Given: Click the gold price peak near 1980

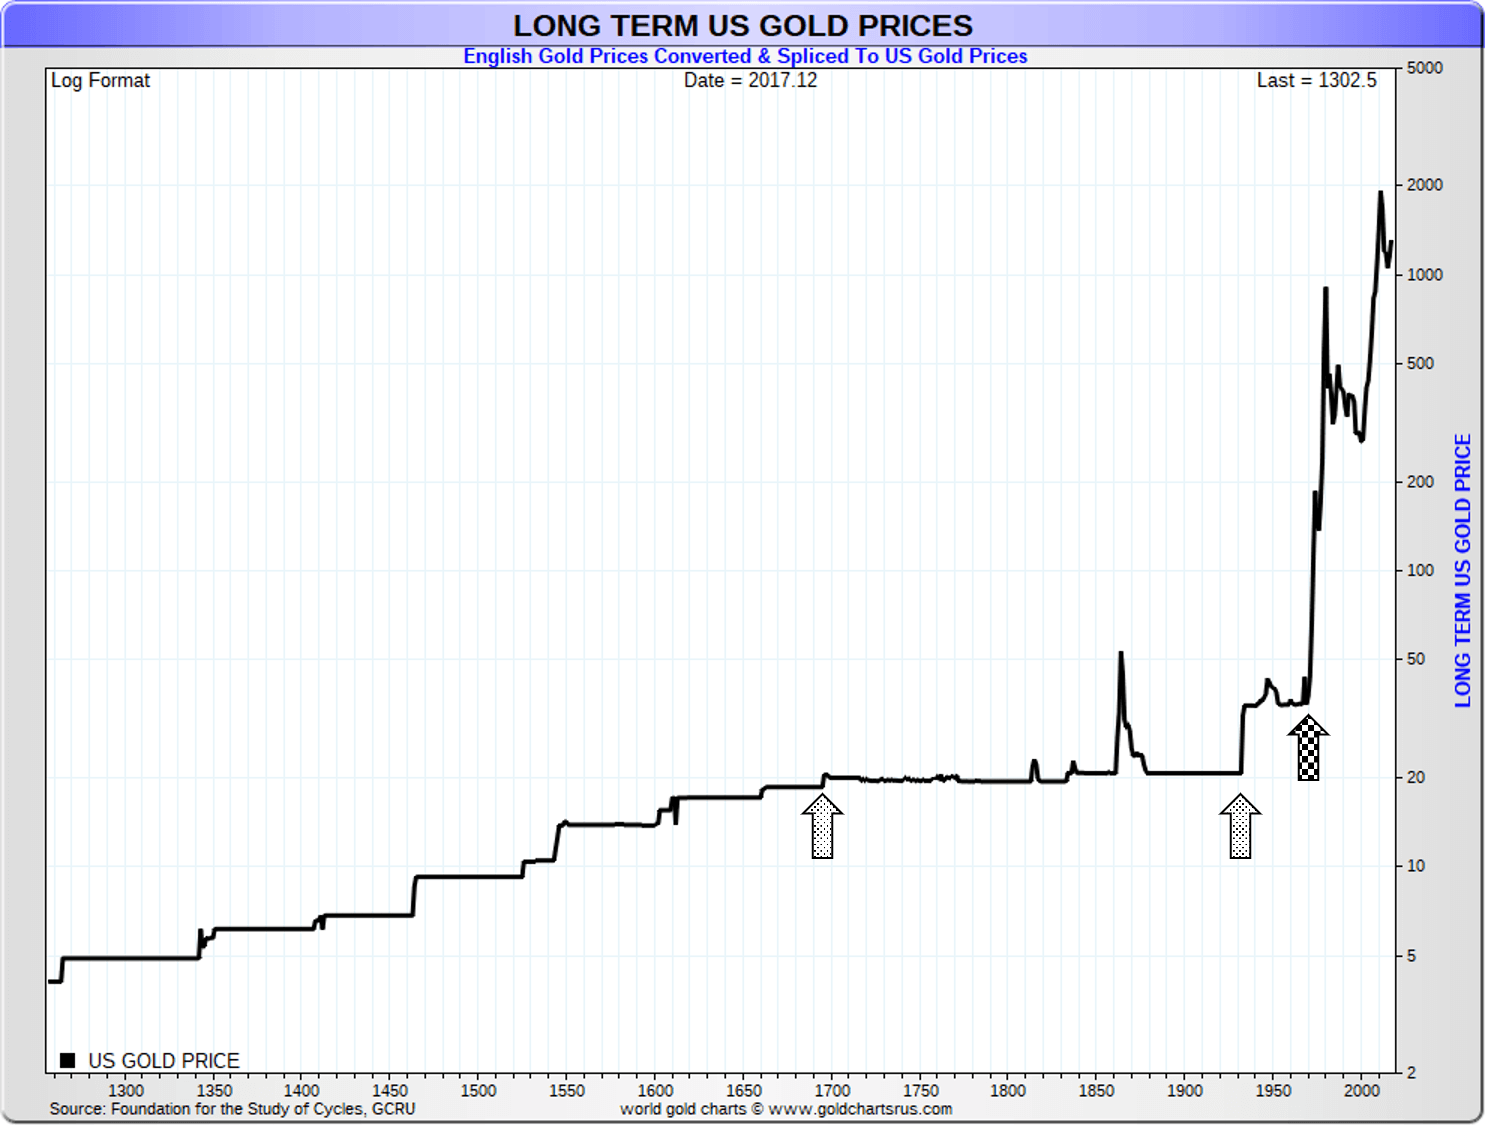Looking at the screenshot, I should (1325, 290).
